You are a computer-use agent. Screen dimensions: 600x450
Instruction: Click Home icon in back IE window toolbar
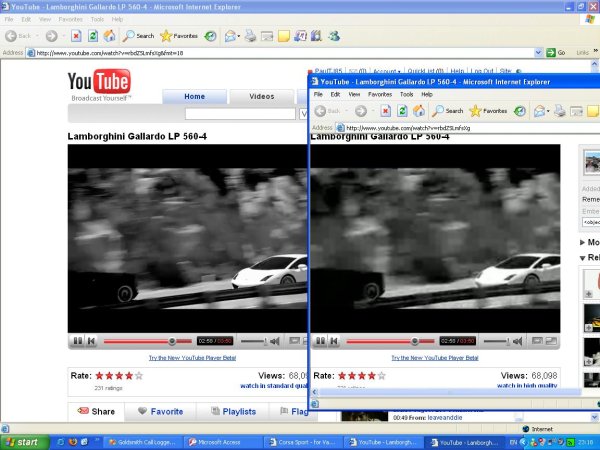[109, 36]
